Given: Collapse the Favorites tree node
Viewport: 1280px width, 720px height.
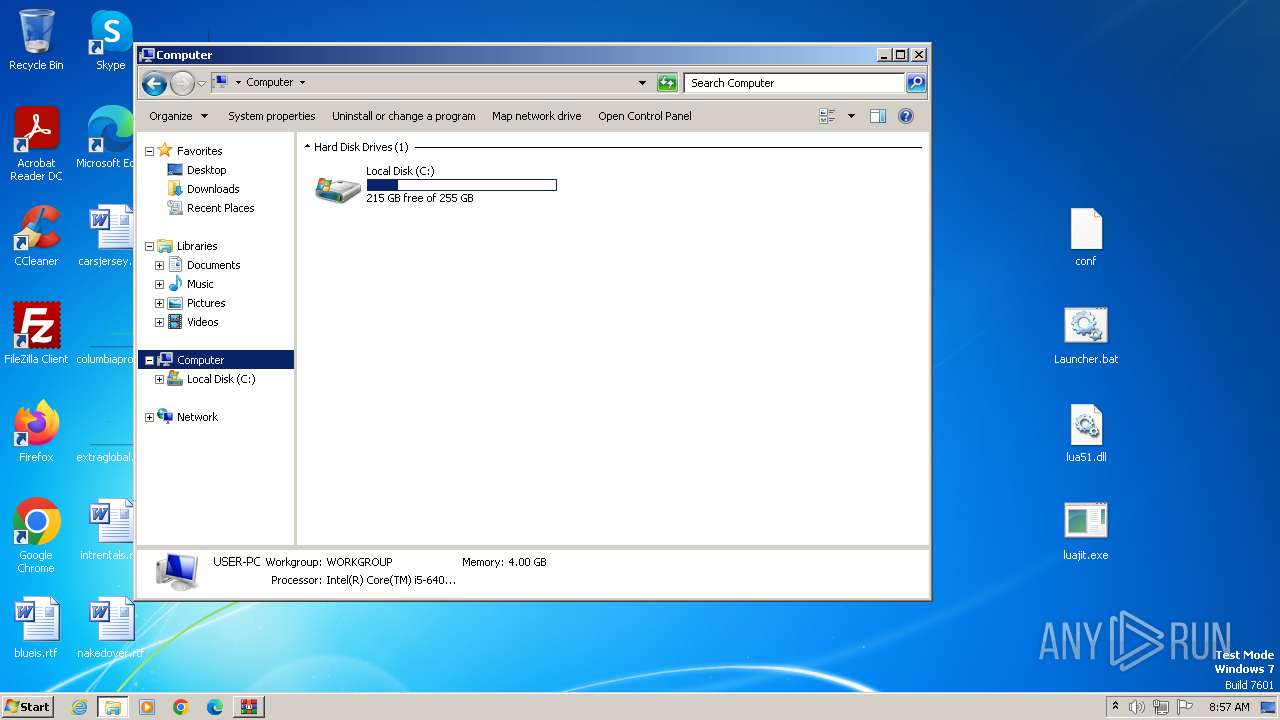Looking at the screenshot, I should 149,151.
